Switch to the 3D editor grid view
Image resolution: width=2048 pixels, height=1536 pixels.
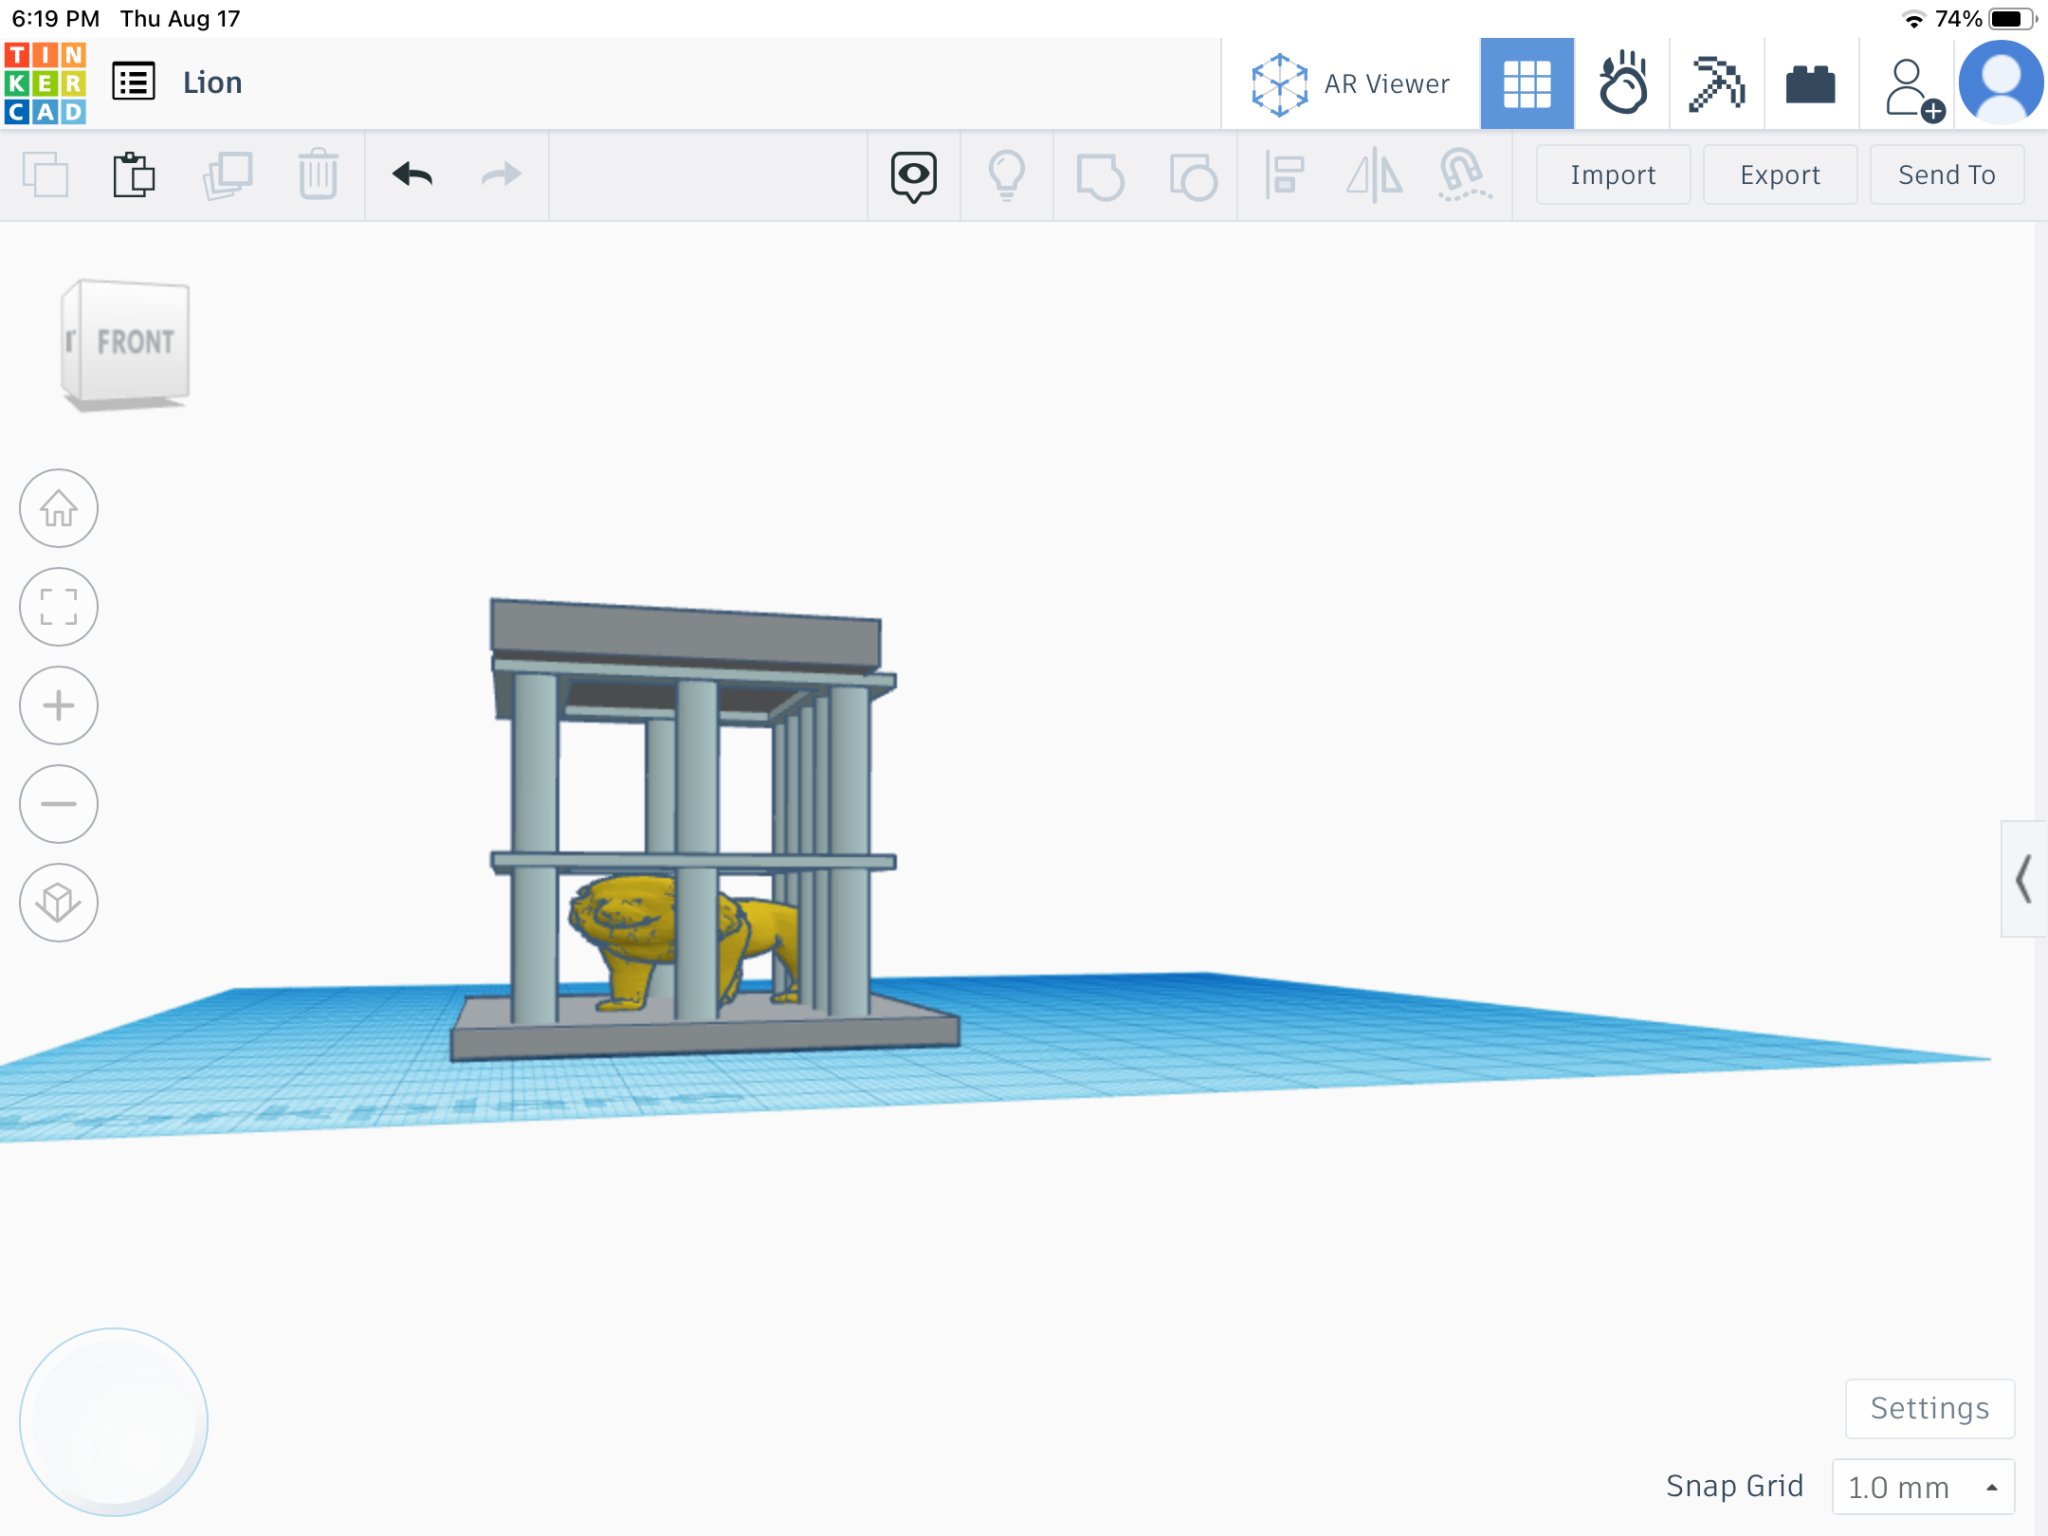click(1527, 82)
